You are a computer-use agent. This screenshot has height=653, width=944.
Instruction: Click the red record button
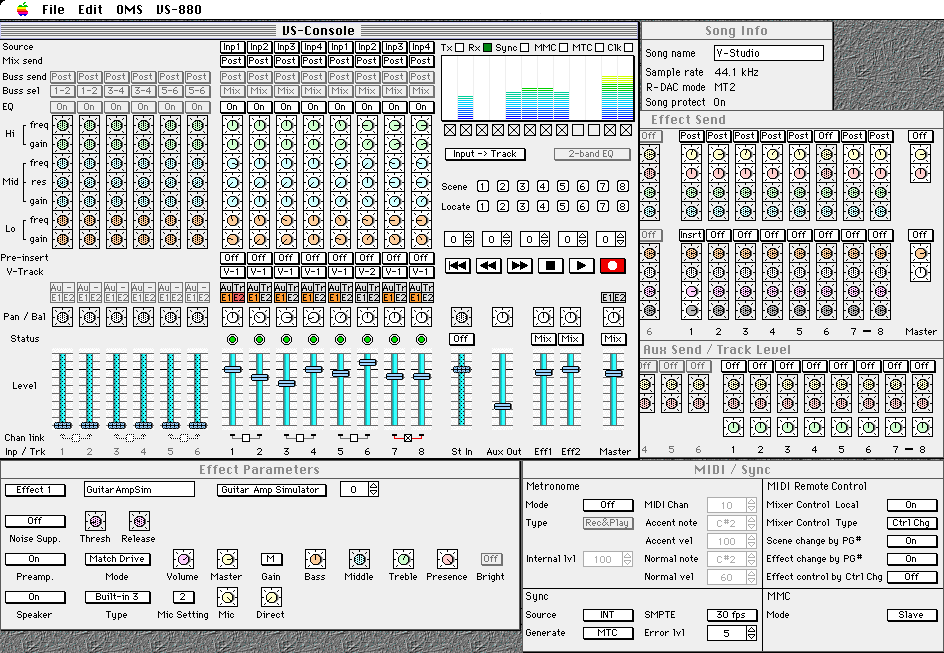tap(613, 265)
